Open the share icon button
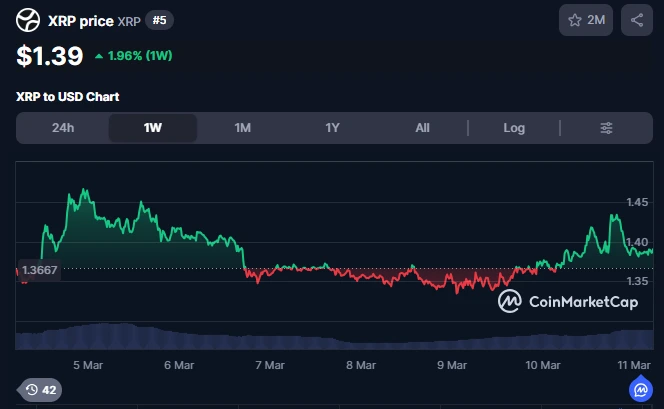The height and width of the screenshot is (409, 664). click(637, 20)
